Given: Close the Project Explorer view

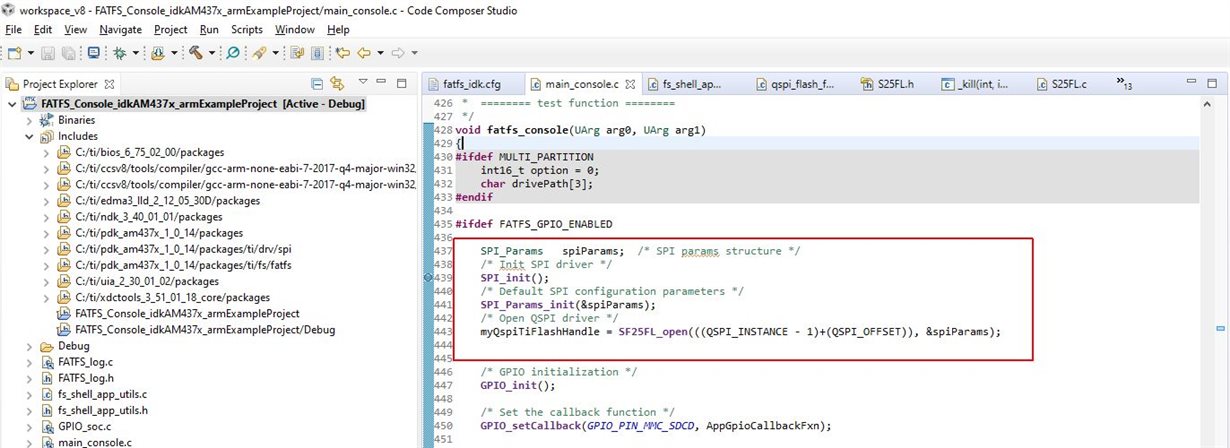Looking at the screenshot, I should (x=110, y=84).
